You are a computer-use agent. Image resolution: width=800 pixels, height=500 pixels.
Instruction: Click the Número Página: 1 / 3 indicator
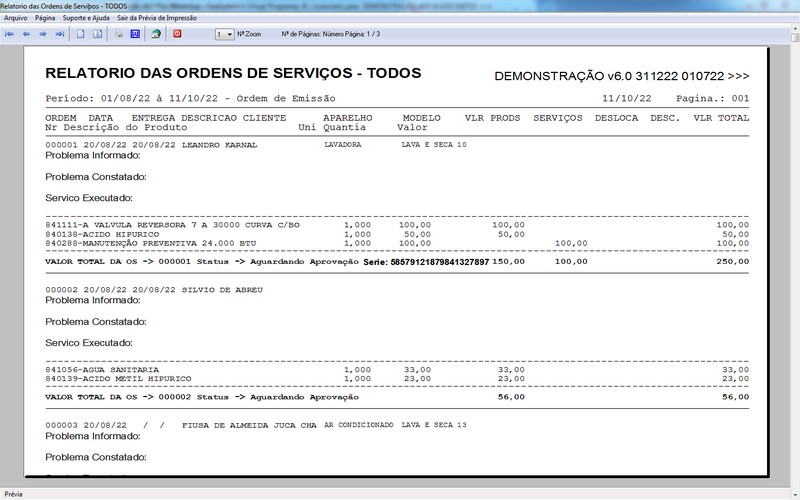(x=352, y=34)
